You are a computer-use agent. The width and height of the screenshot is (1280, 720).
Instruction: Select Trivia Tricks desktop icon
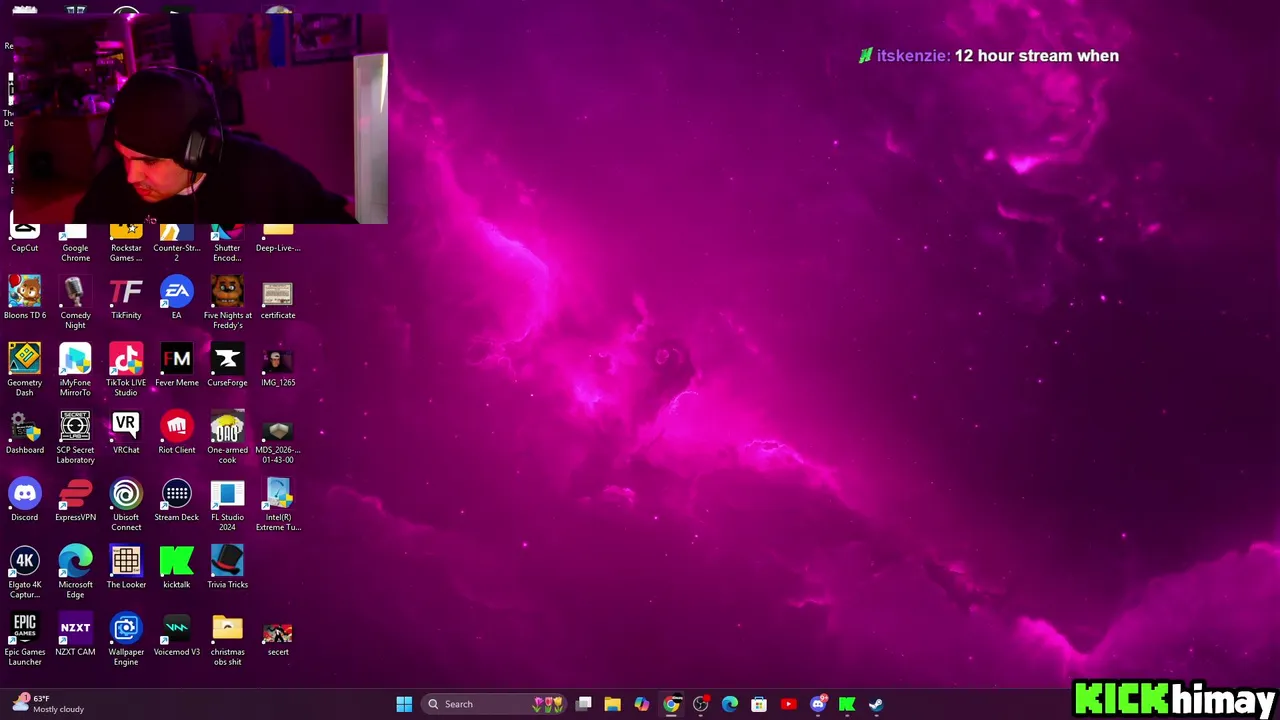(x=227, y=567)
